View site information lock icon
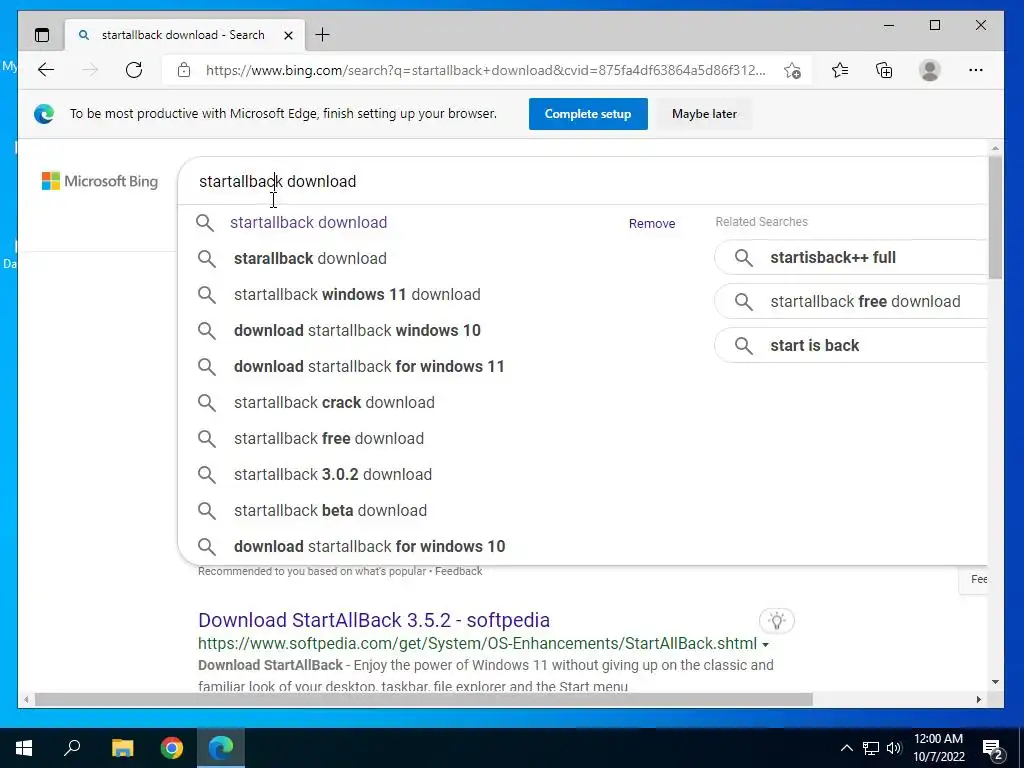1024x768 pixels. (x=184, y=70)
